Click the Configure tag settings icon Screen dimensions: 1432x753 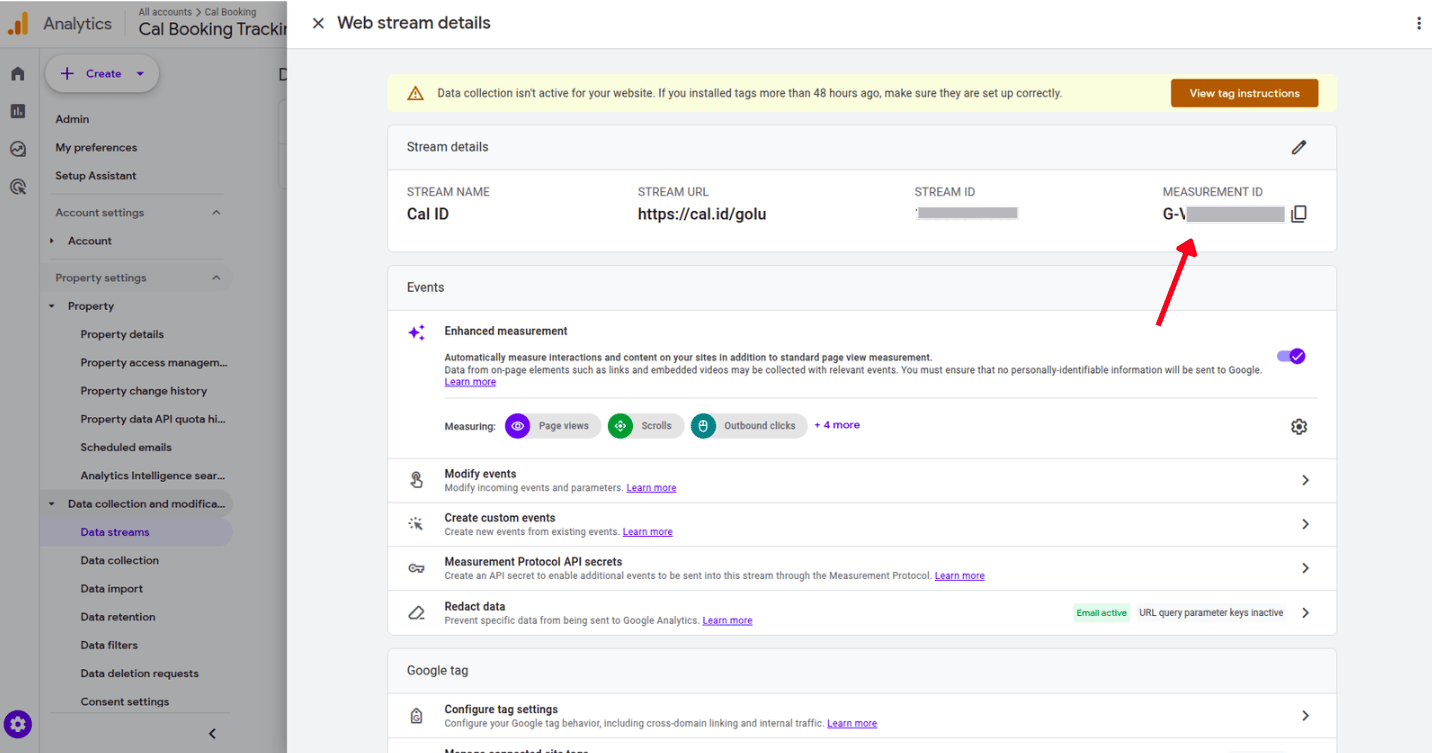[x=417, y=716]
